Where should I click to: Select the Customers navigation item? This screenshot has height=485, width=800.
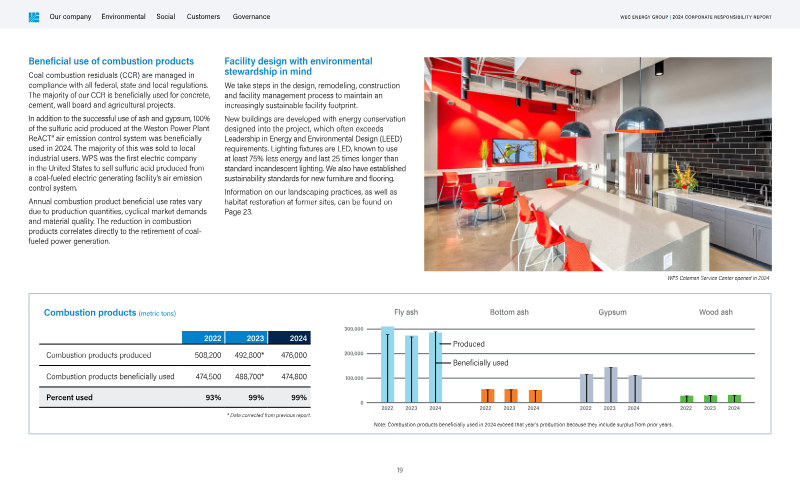tap(204, 17)
